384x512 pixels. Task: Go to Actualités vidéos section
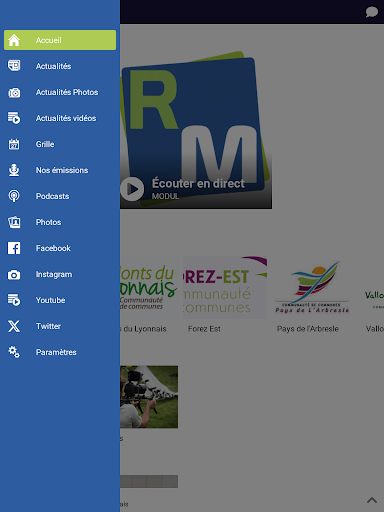tap(60, 118)
